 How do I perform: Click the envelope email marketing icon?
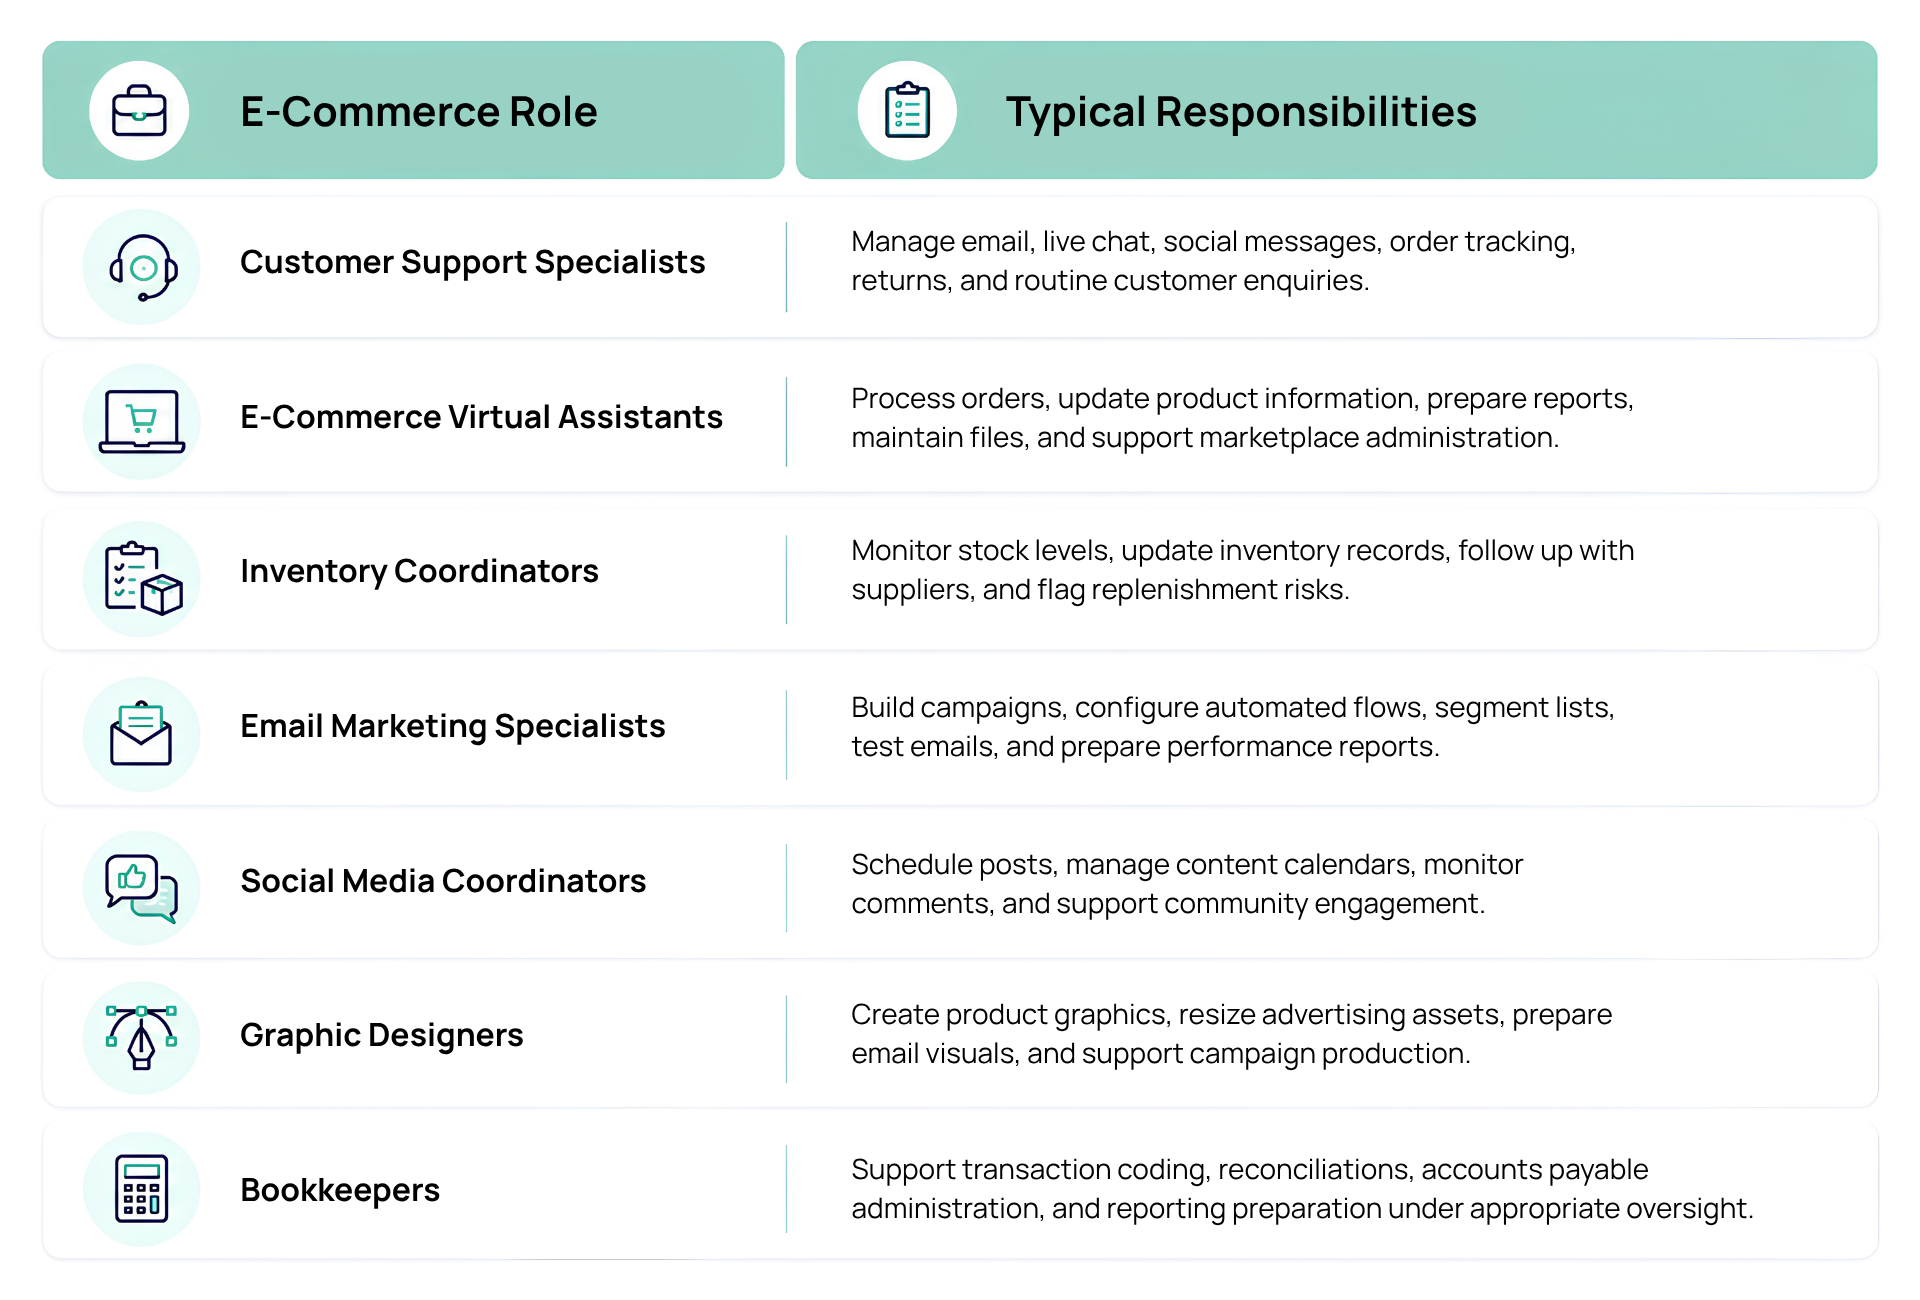coord(142,734)
